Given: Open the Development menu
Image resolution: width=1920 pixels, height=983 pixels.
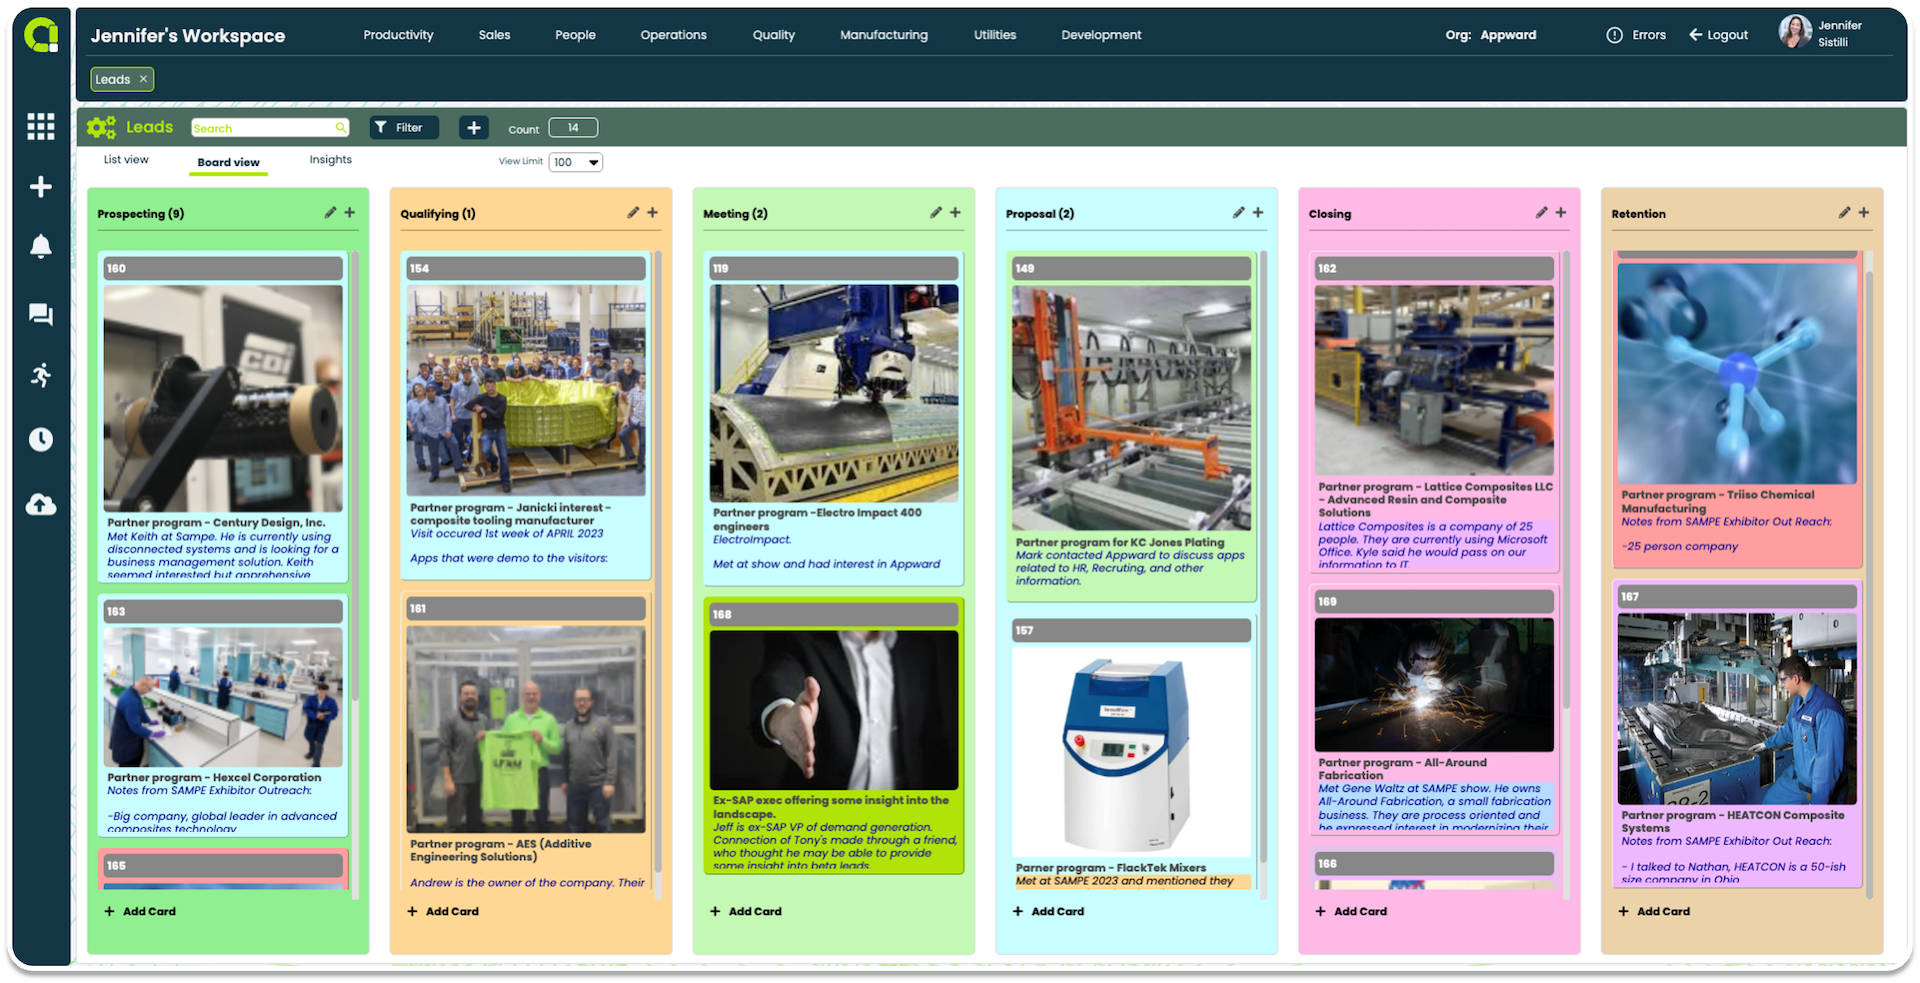Looking at the screenshot, I should pos(1101,35).
